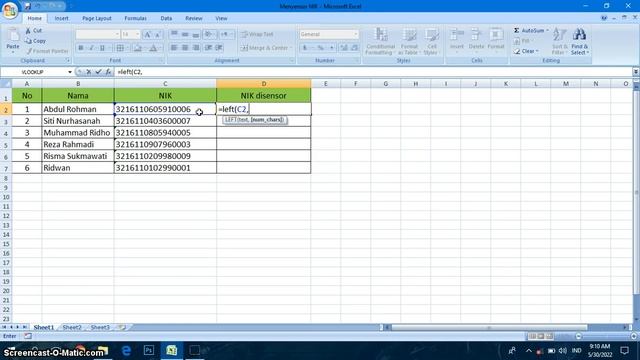This screenshot has width=640, height=360.
Task: Open Photoshop from taskbar
Action: point(149,351)
